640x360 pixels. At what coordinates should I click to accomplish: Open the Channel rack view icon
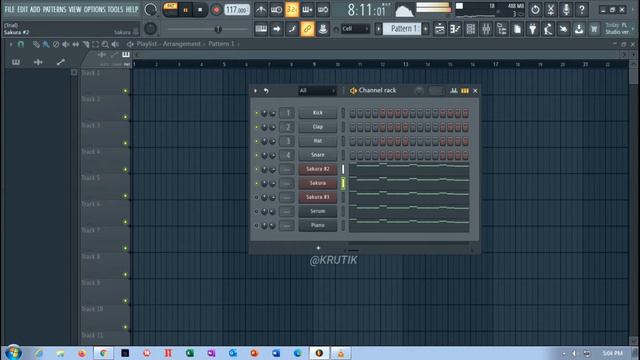click(471, 29)
